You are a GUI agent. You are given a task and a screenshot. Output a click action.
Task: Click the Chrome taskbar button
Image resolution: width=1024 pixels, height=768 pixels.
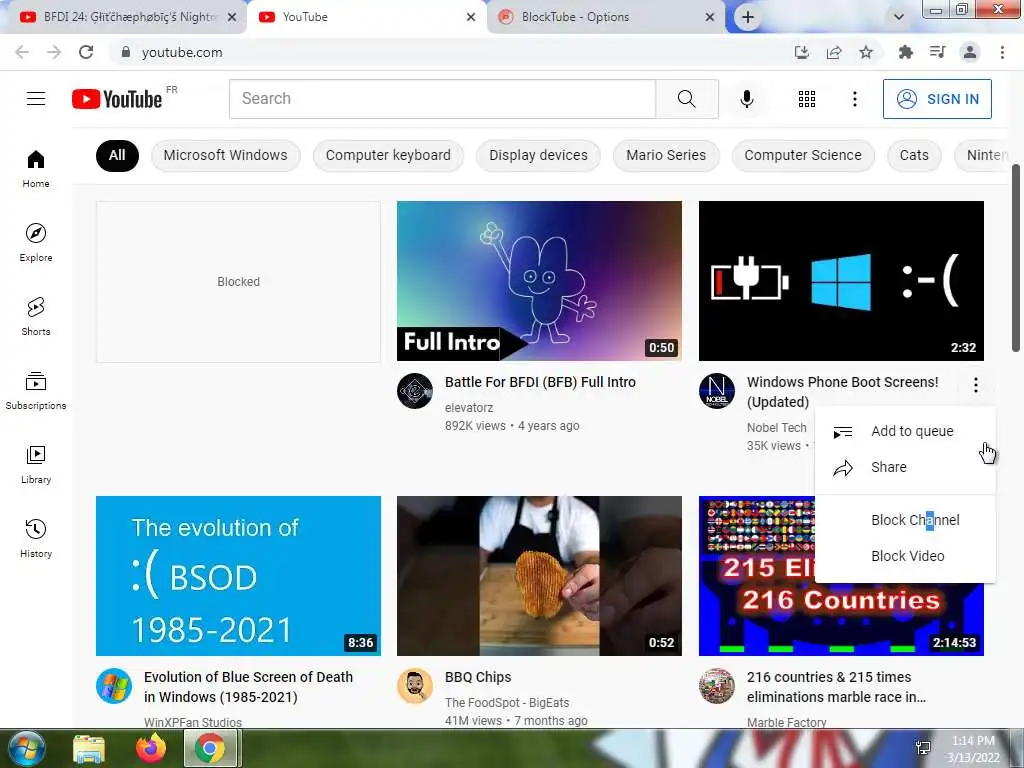(x=210, y=748)
